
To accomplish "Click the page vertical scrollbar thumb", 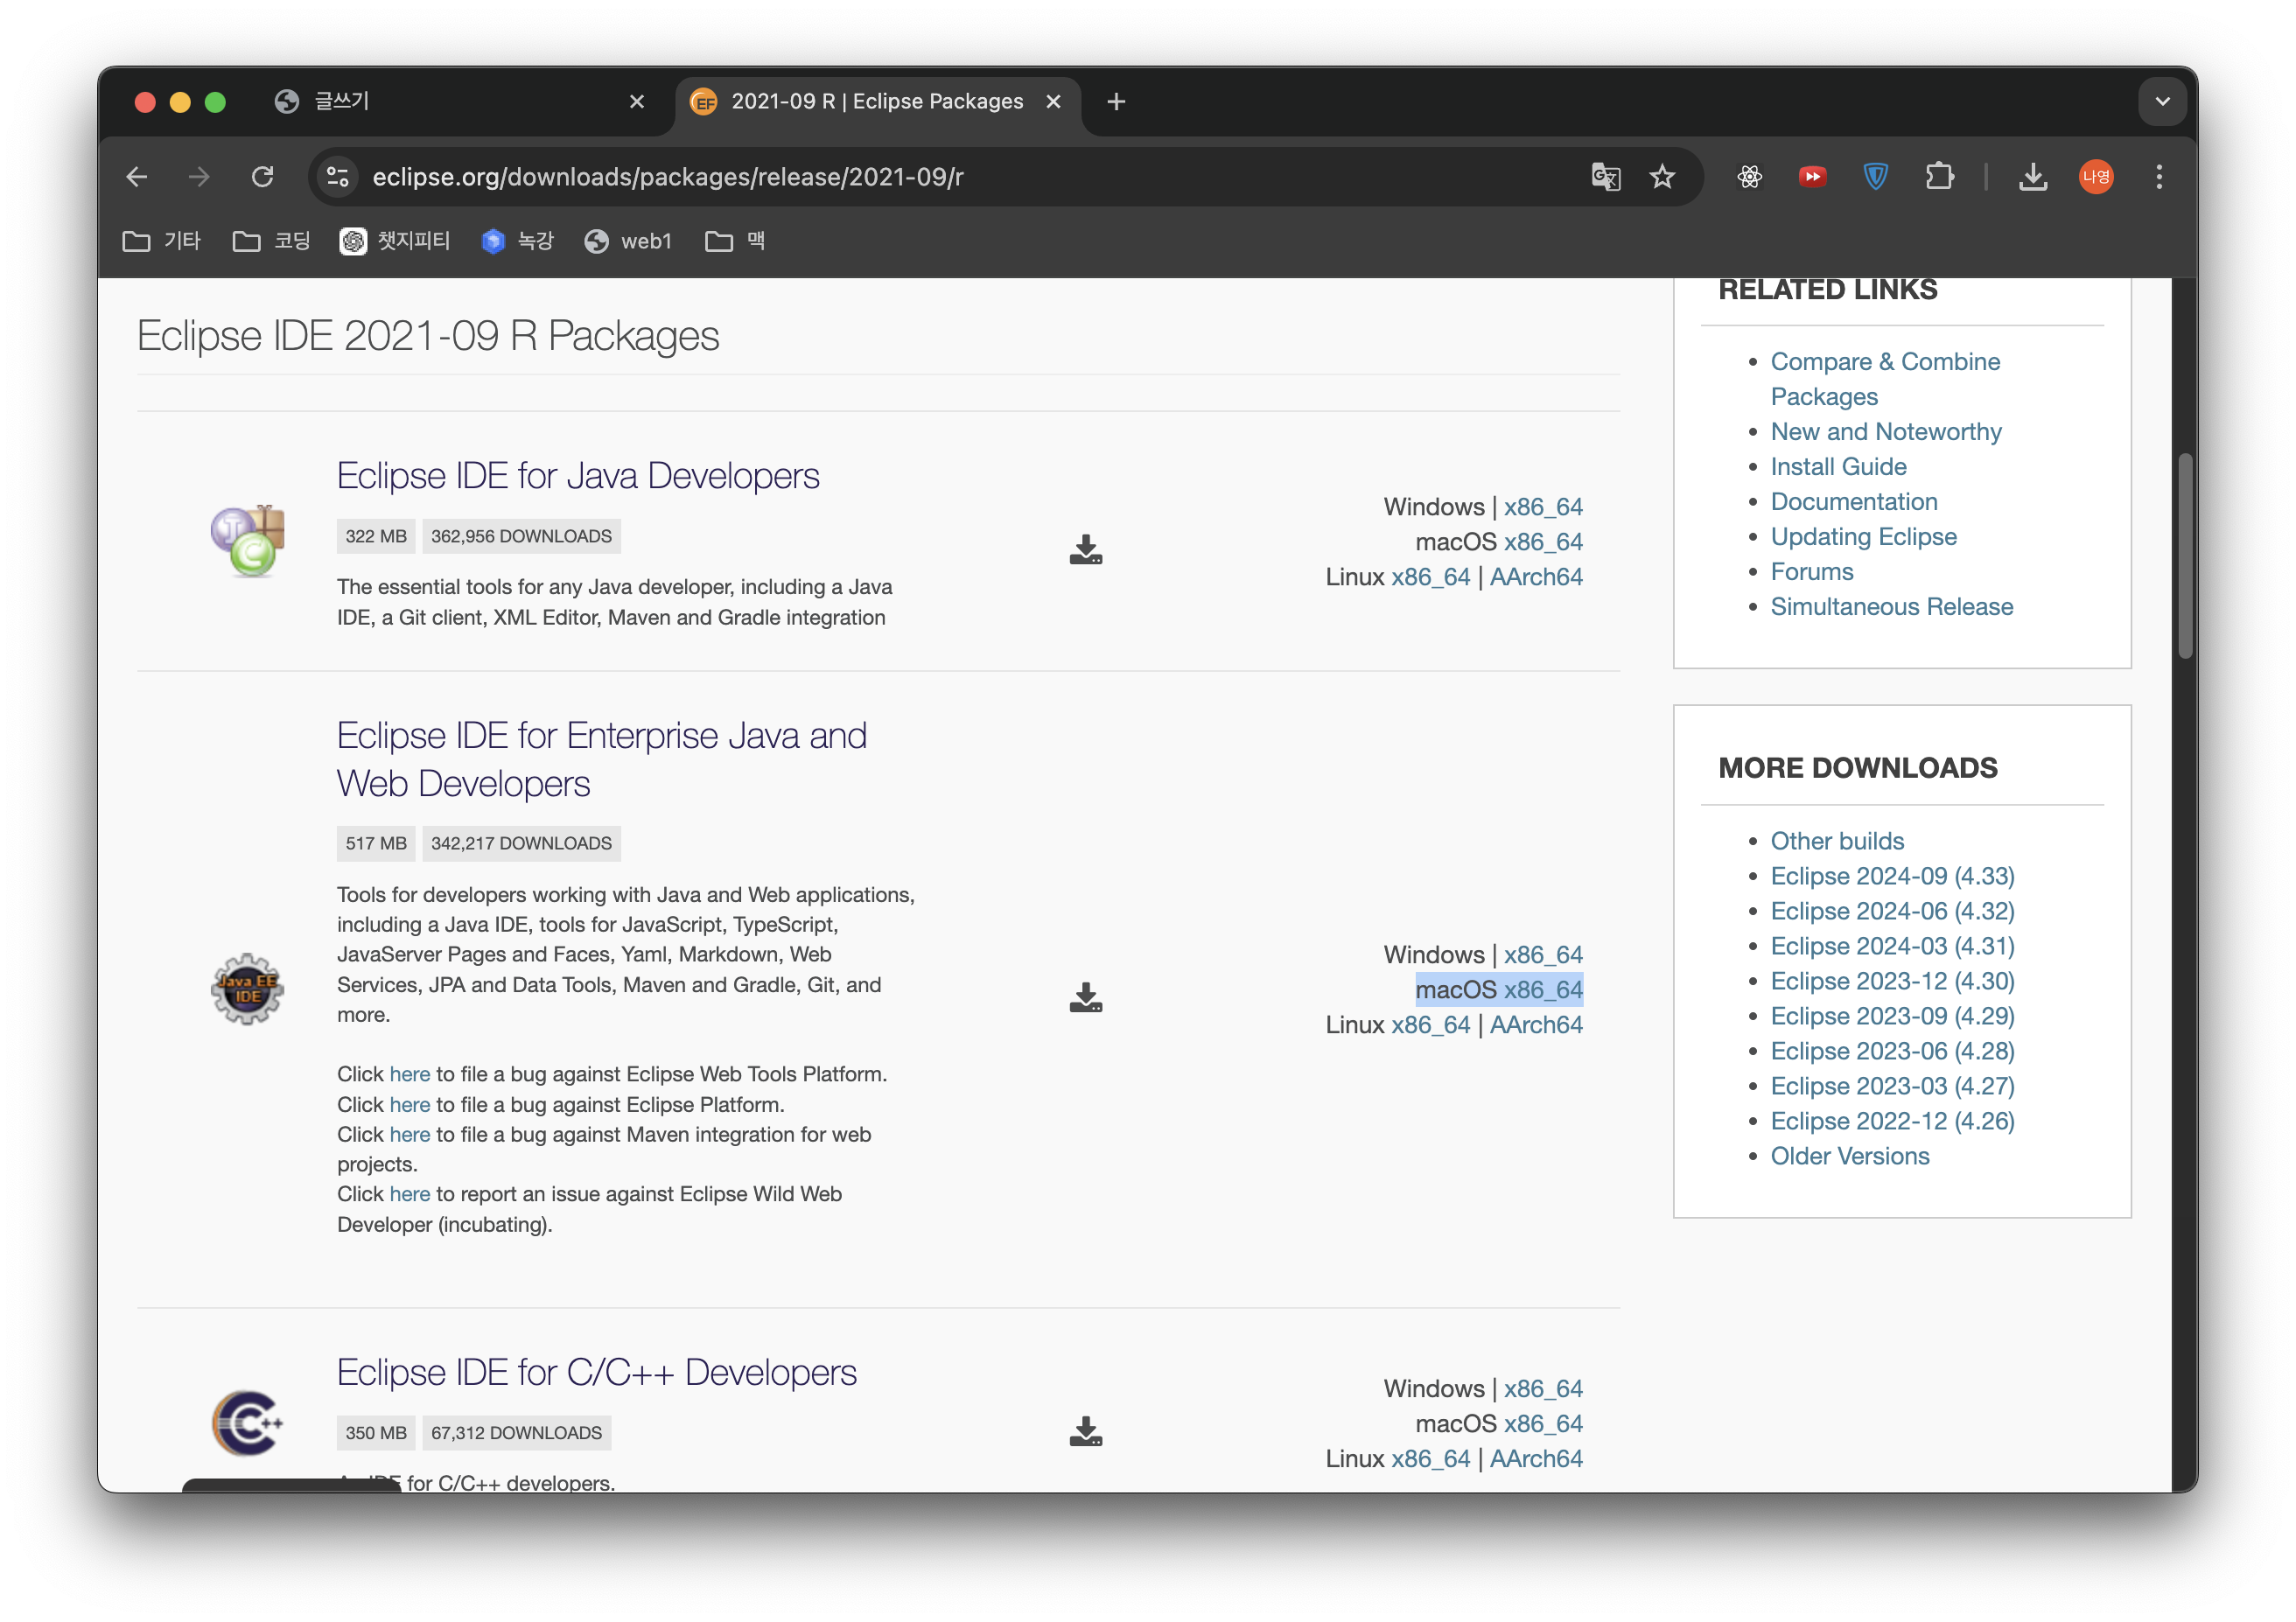I will [2185, 555].
